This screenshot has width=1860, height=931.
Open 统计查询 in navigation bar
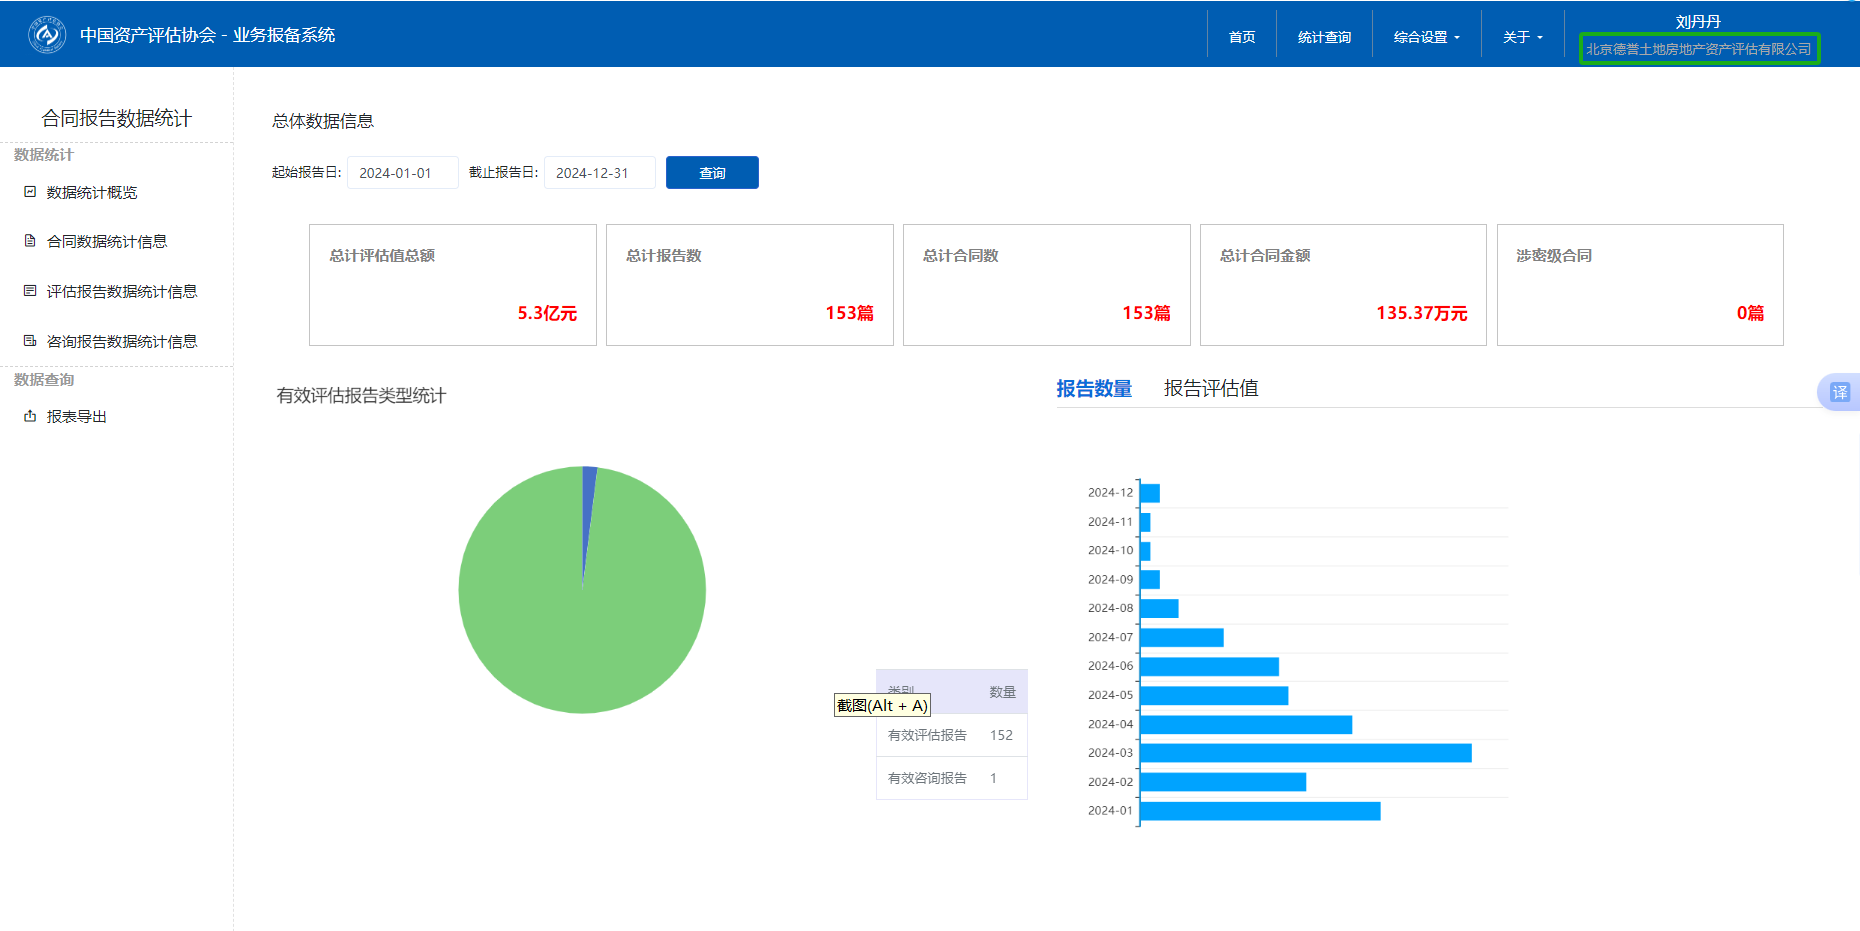point(1324,37)
